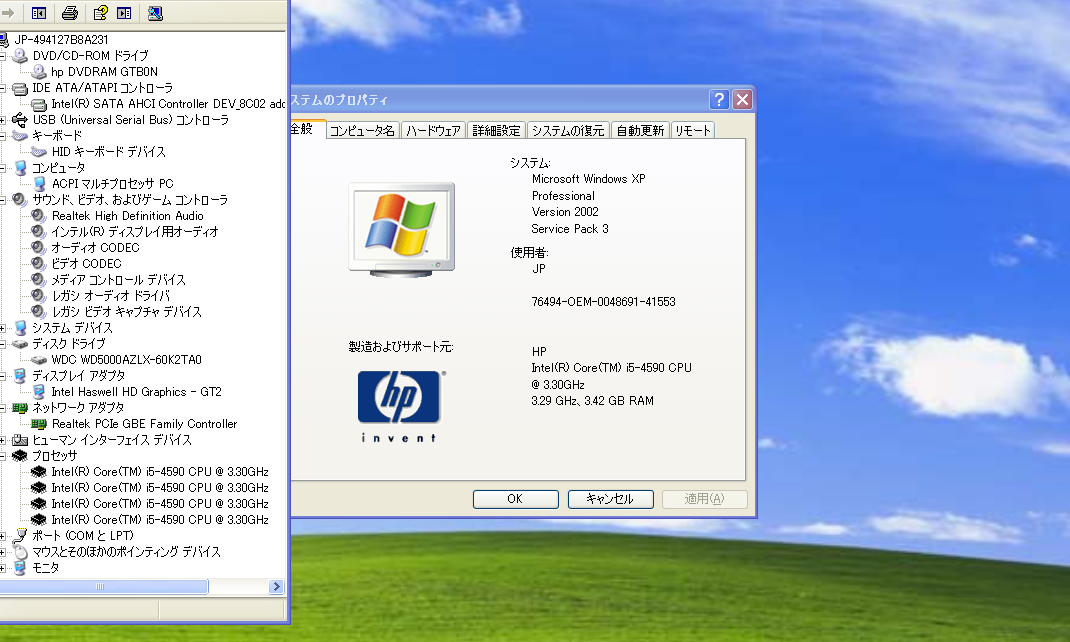Click the printer icon in the toolbar
Viewport: 1070px width, 642px height.
(70, 13)
